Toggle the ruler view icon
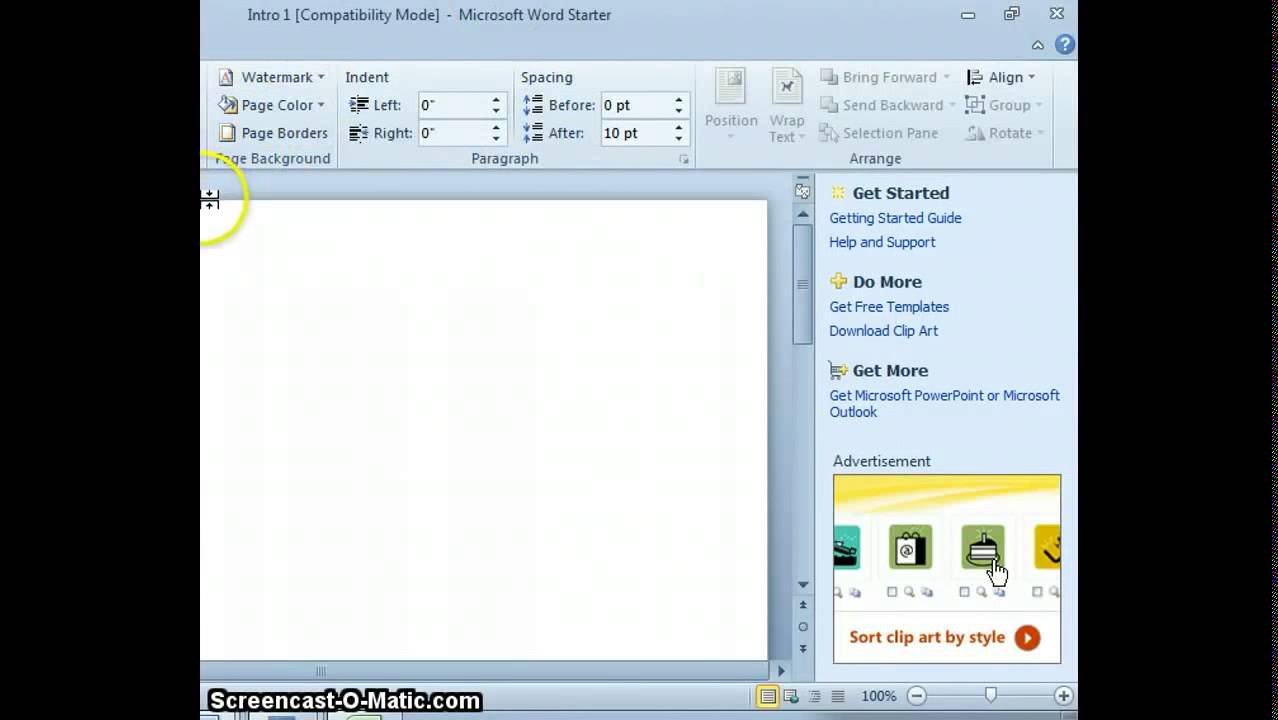This screenshot has height=720, width=1278. [802, 190]
